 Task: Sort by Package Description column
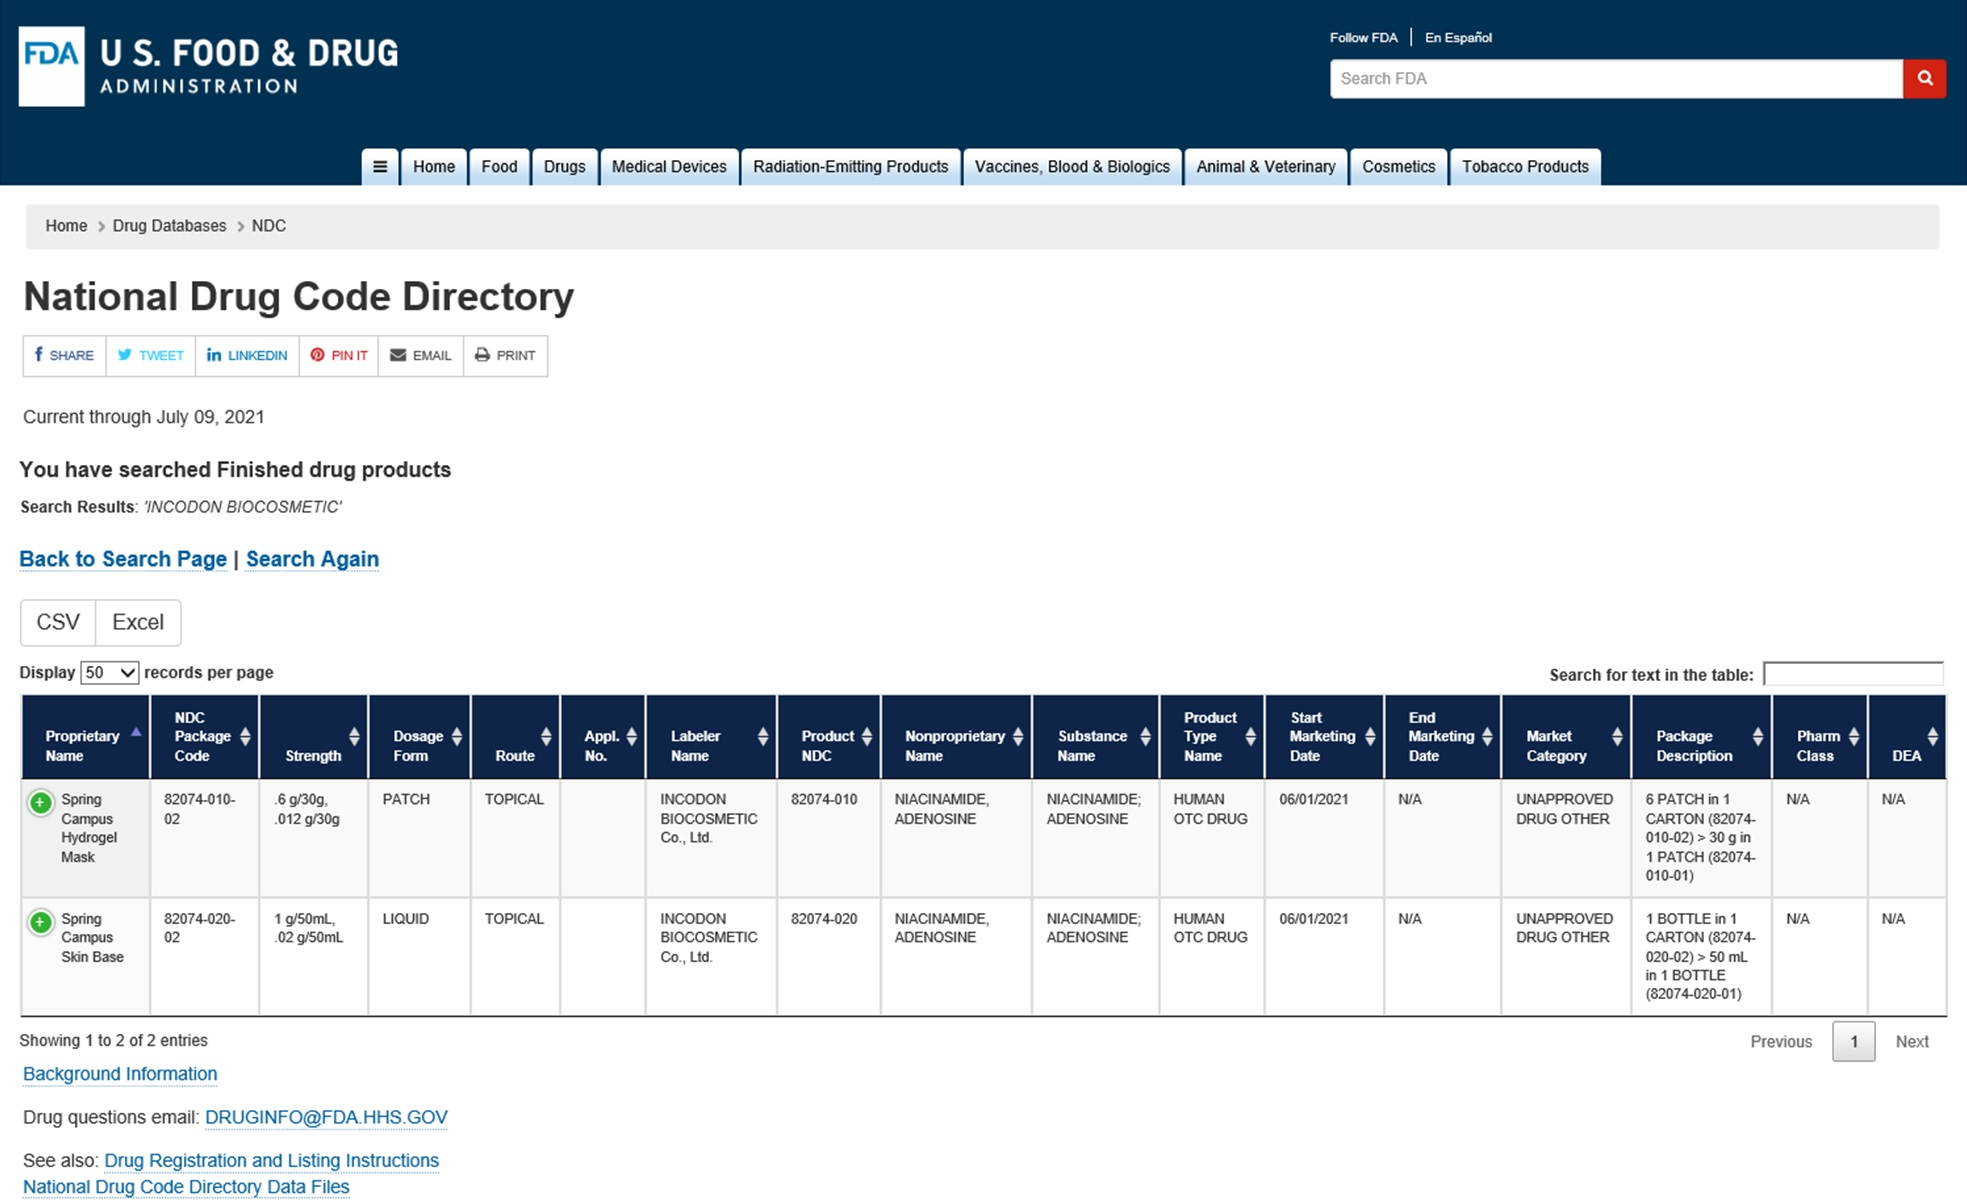1701,737
